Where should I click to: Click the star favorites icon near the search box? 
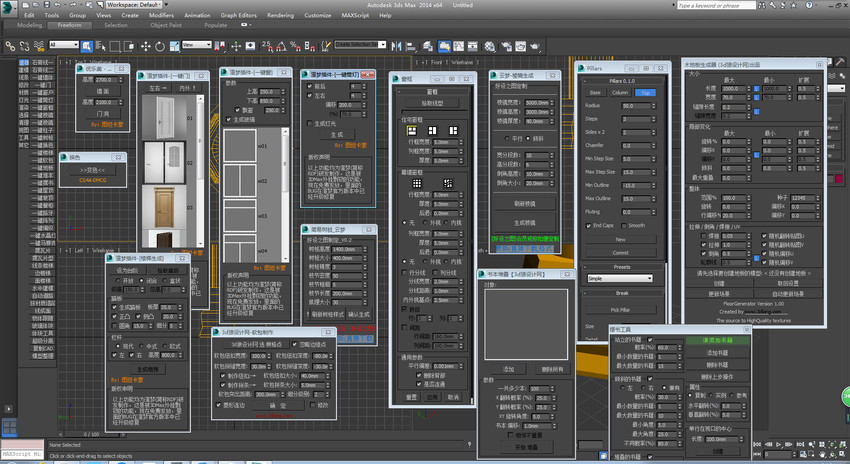pos(794,5)
